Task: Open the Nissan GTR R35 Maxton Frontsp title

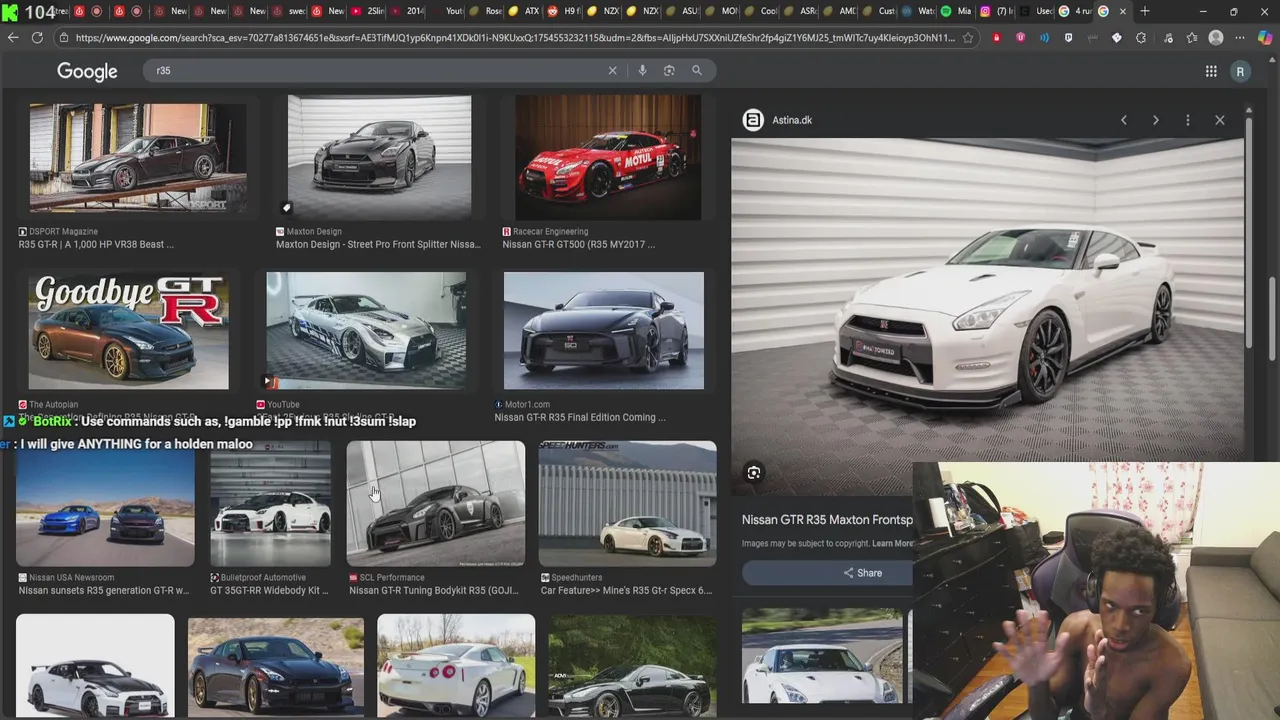Action: click(x=827, y=520)
